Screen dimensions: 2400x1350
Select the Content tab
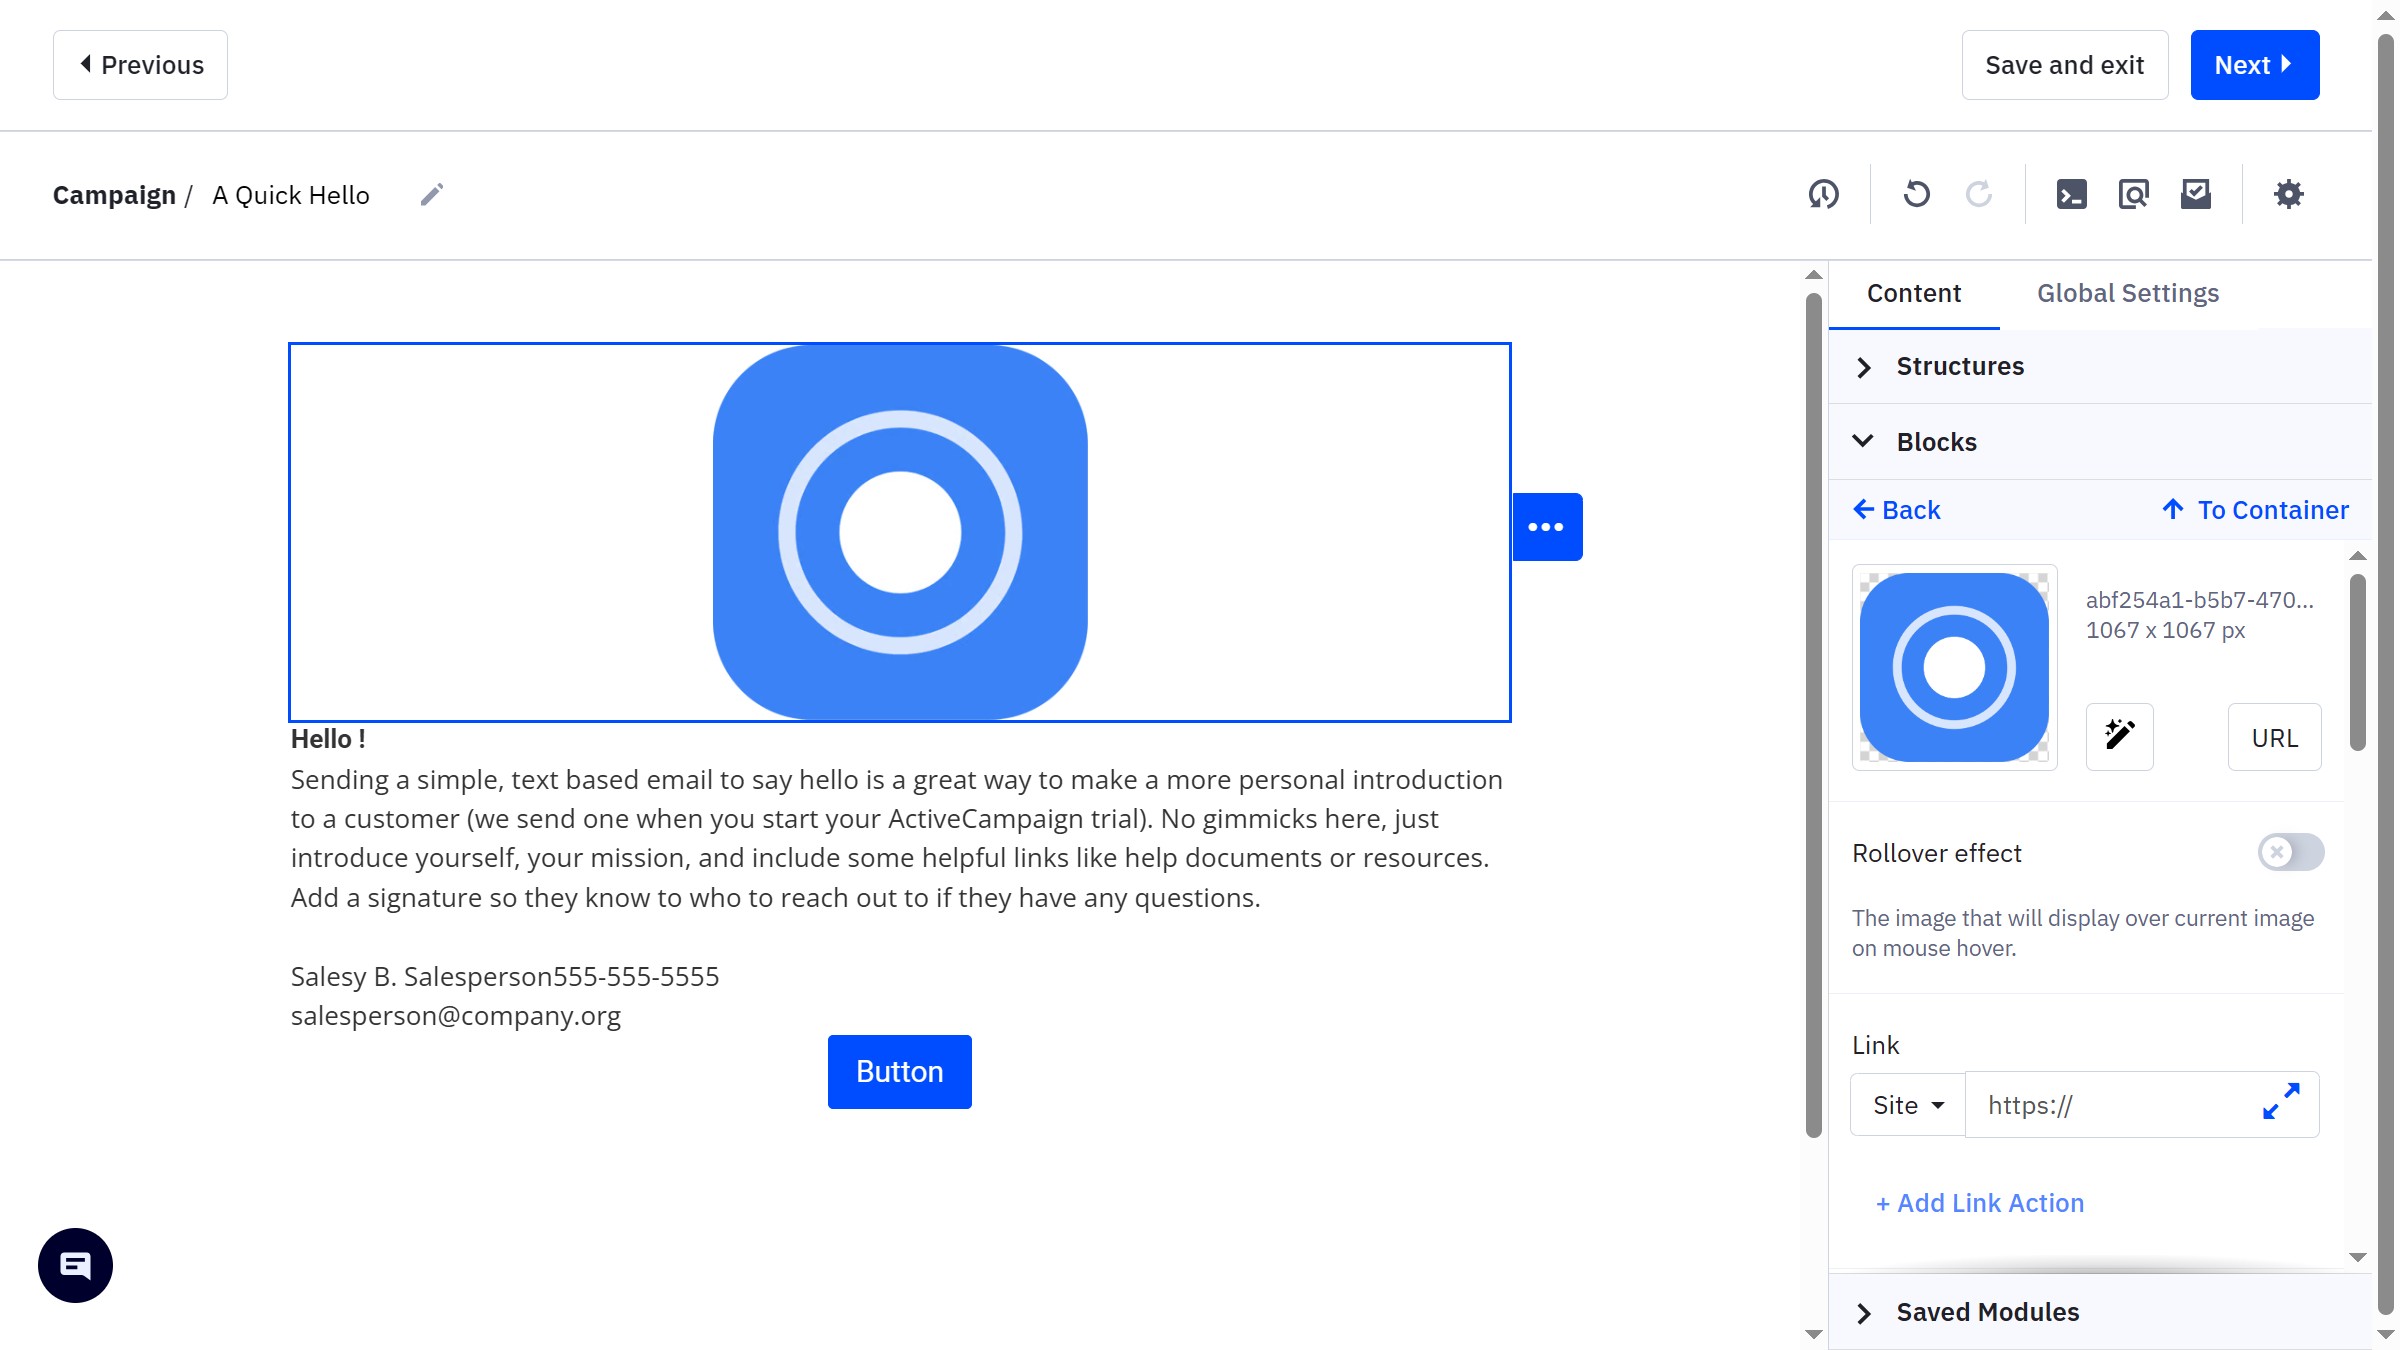(1913, 293)
